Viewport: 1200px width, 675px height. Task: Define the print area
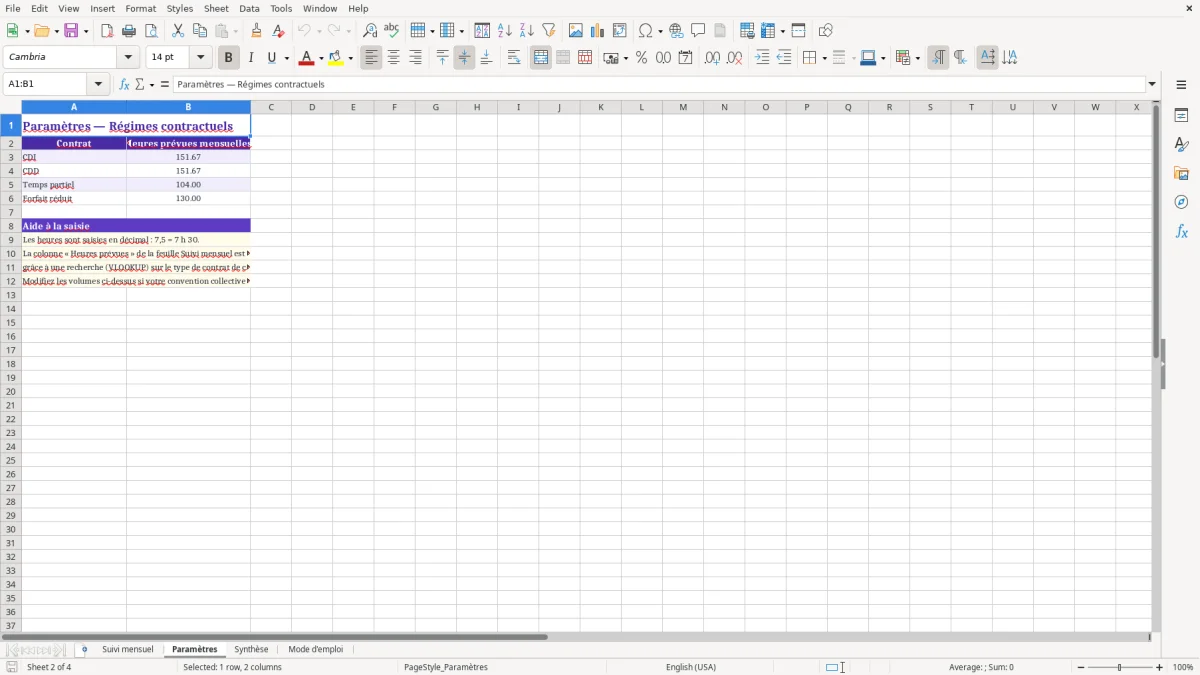[747, 31]
